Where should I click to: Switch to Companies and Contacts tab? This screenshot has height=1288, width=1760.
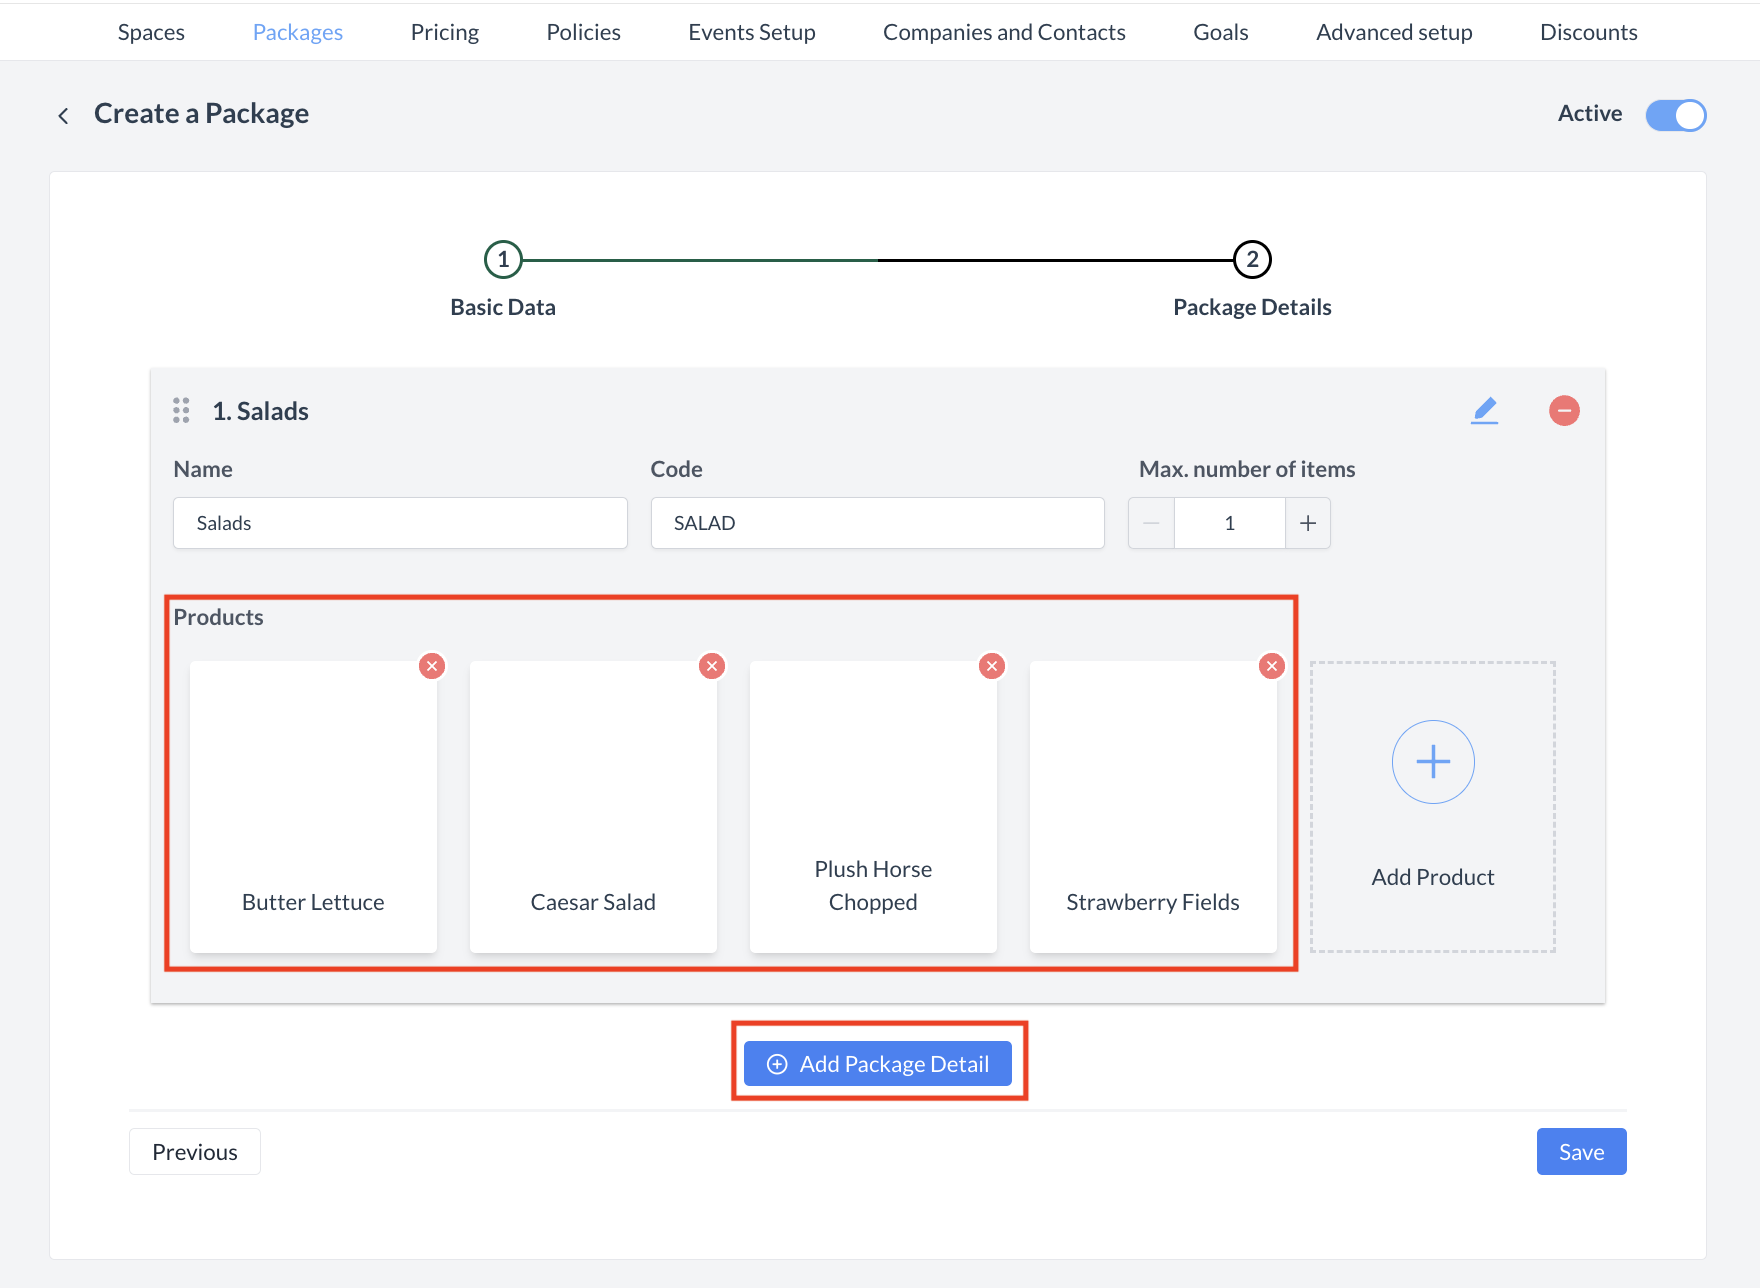point(1004,32)
